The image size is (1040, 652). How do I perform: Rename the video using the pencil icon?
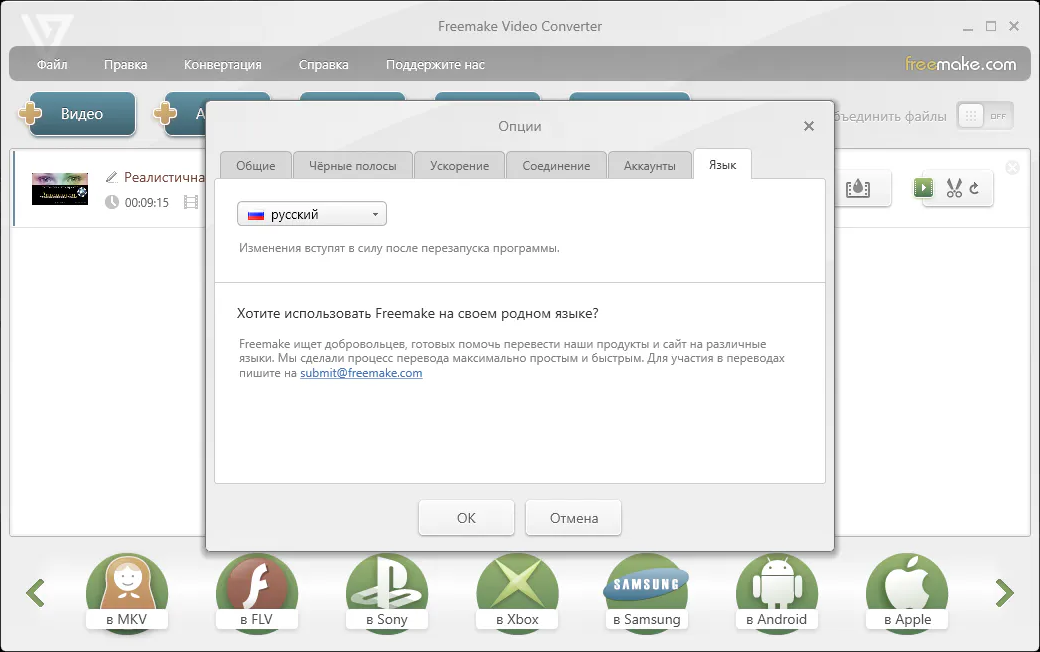pyautogui.click(x=111, y=177)
